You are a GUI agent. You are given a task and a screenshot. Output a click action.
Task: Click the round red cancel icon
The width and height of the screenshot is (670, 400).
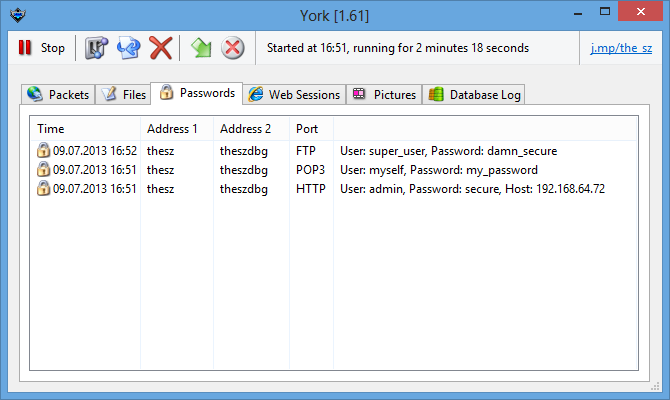[x=233, y=48]
